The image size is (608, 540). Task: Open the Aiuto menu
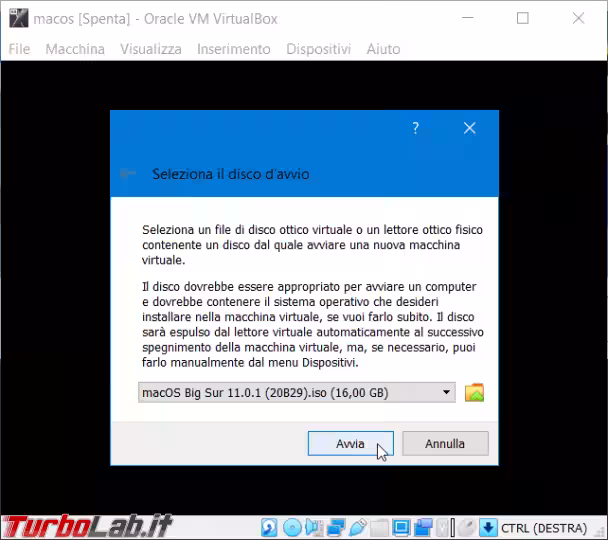[383, 49]
